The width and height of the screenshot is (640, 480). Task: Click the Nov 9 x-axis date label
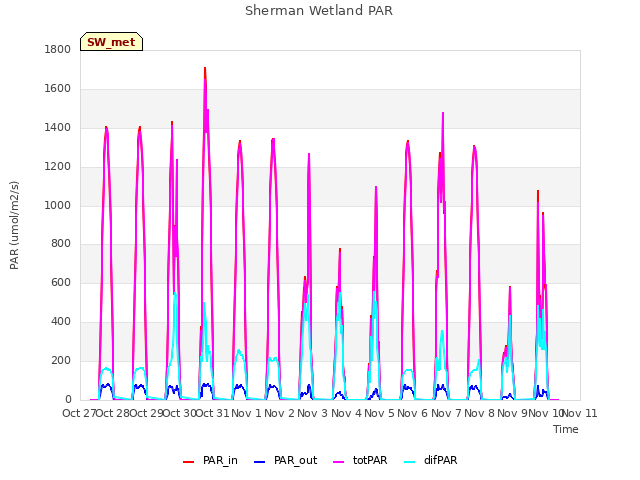tap(512, 413)
